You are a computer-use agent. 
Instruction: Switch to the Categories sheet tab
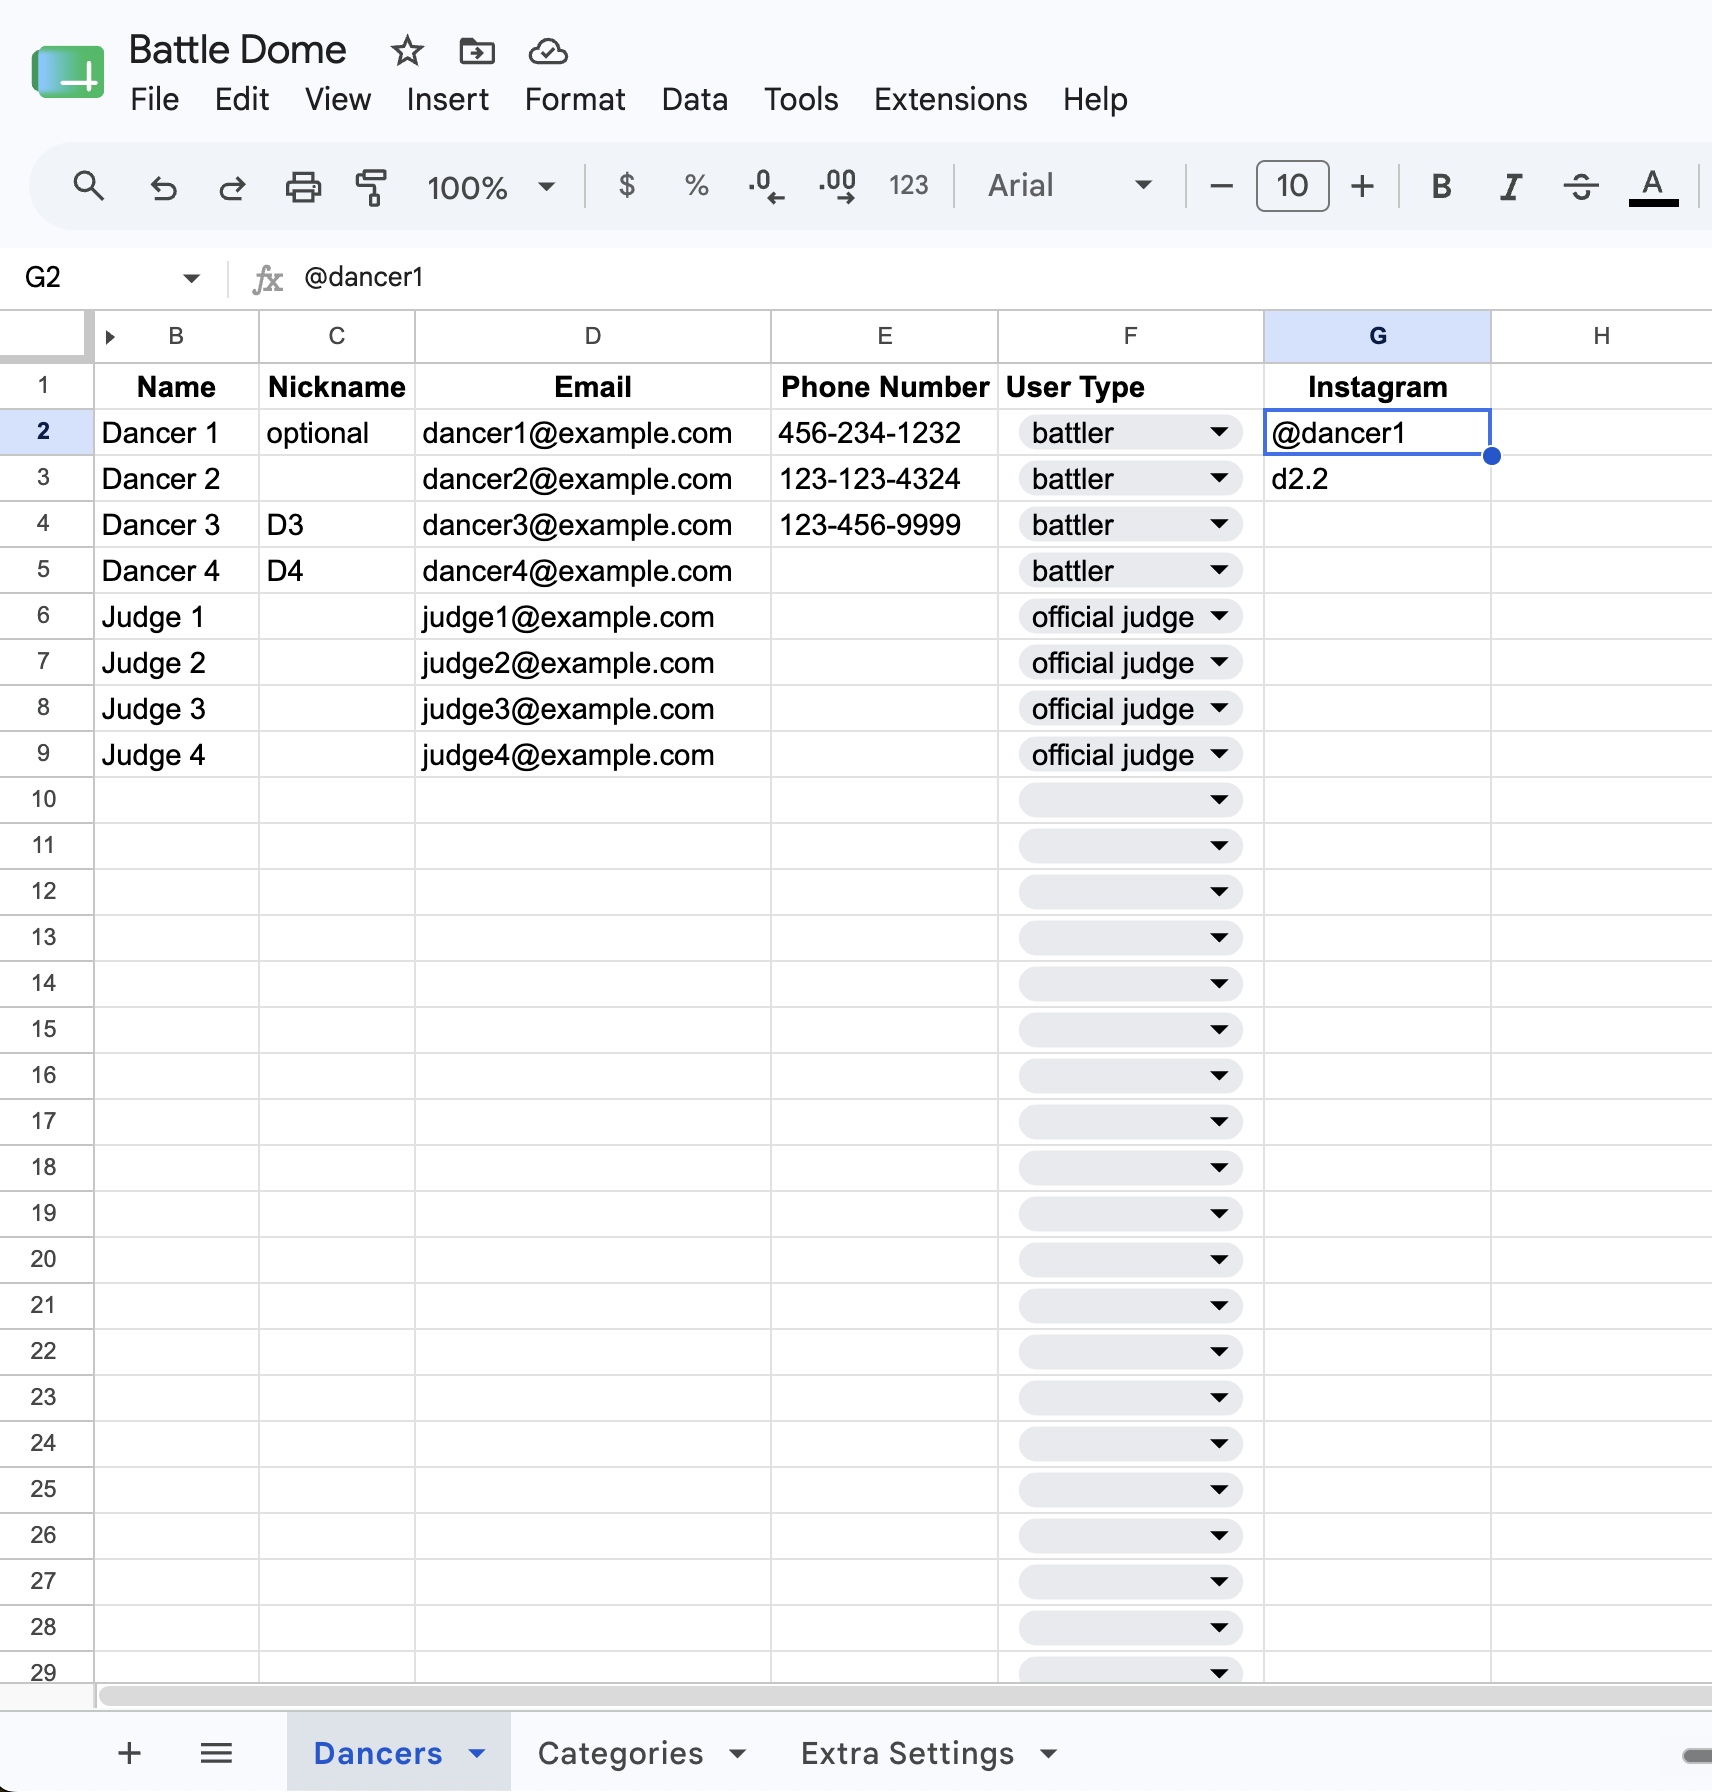coord(621,1753)
